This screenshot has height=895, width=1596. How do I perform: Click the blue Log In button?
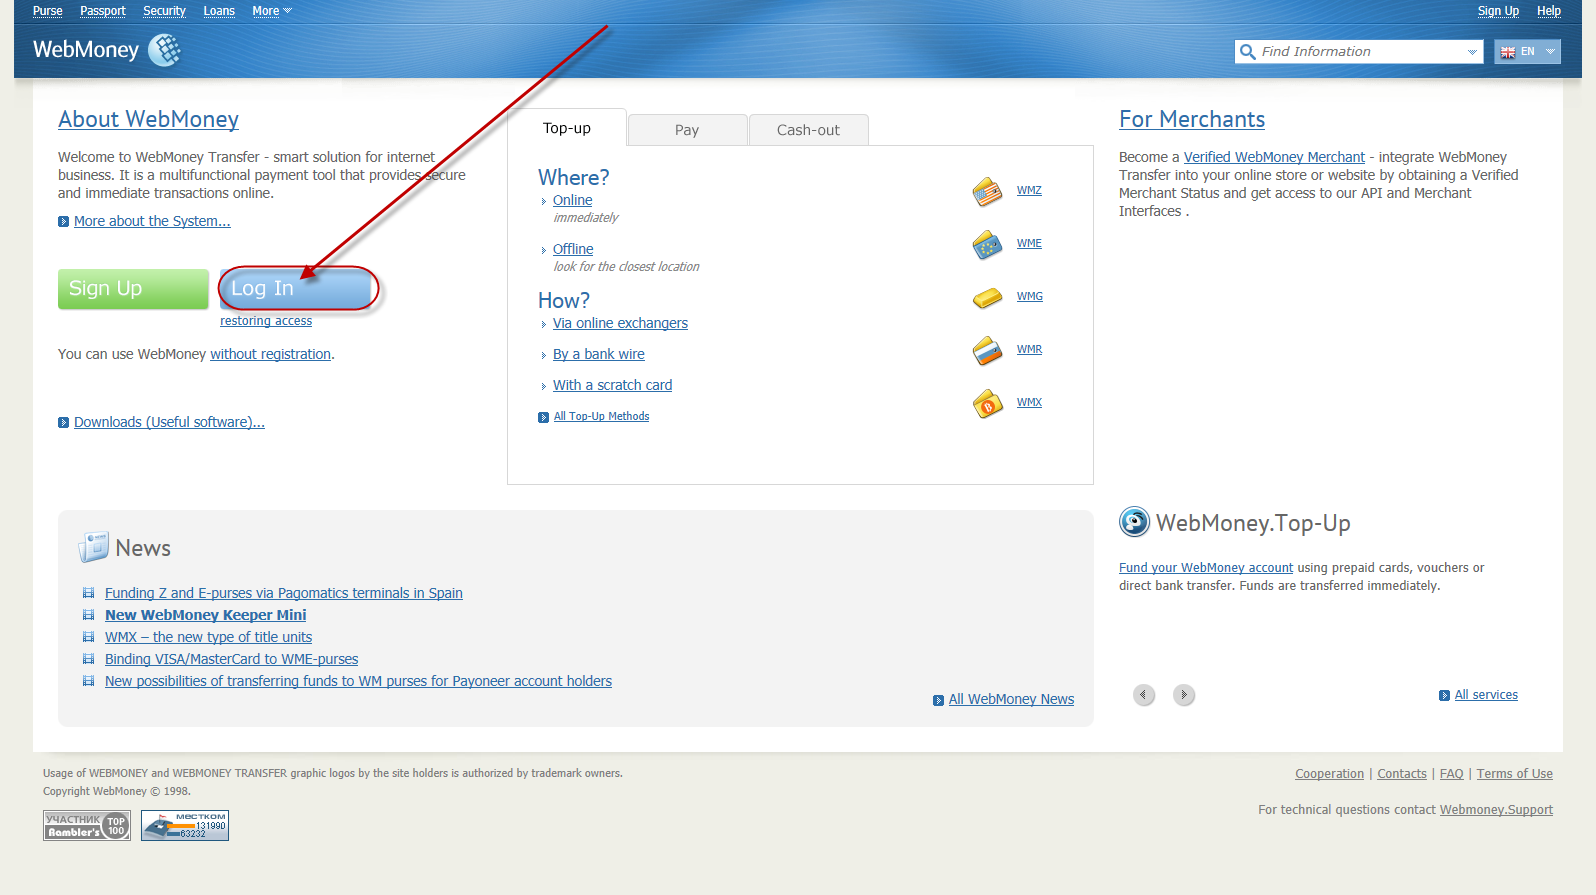point(296,289)
